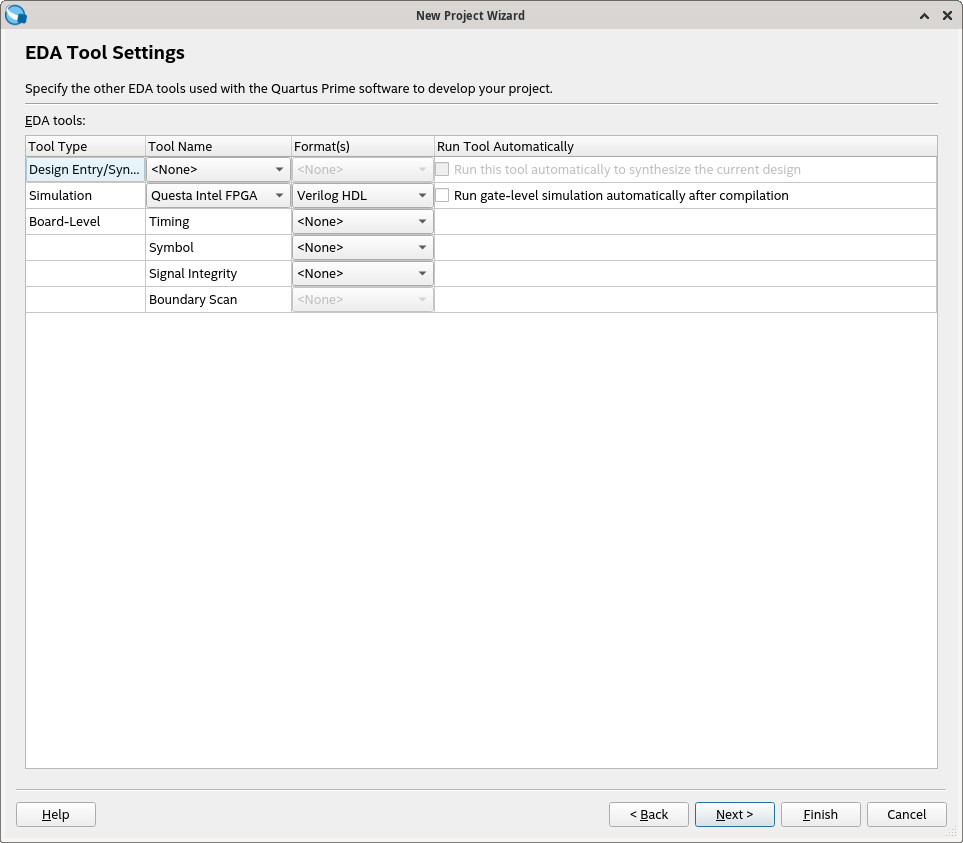Viewport: 963px width, 843px height.
Task: Click the Tool Name column header
Action: [x=218, y=146]
